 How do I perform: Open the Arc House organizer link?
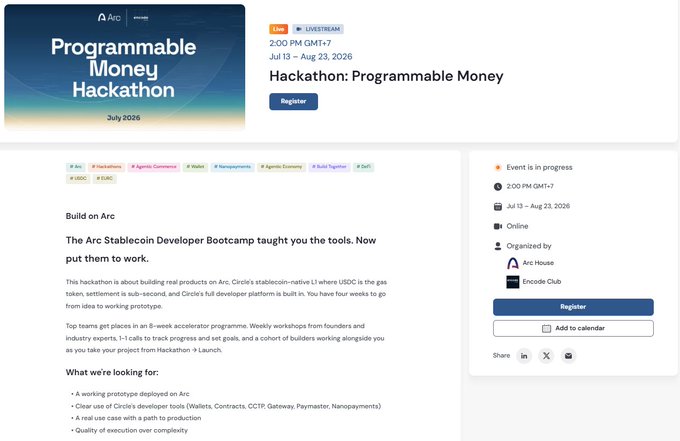[538, 263]
